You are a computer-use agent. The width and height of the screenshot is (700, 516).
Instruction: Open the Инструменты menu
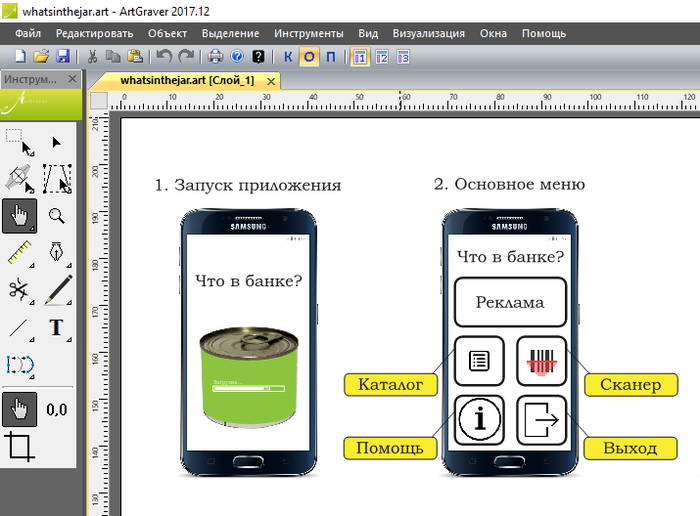coord(309,33)
